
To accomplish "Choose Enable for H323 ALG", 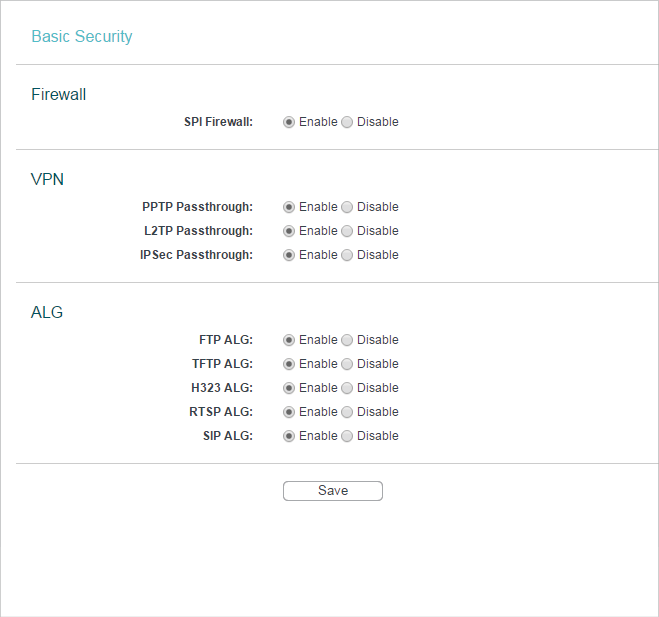I will click(289, 388).
